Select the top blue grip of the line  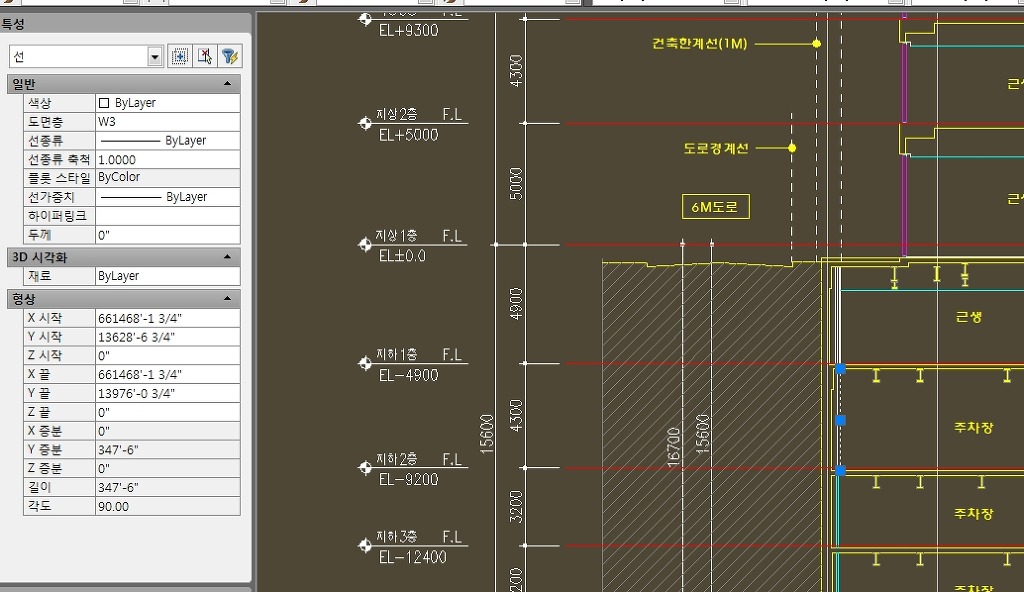[x=840, y=369]
